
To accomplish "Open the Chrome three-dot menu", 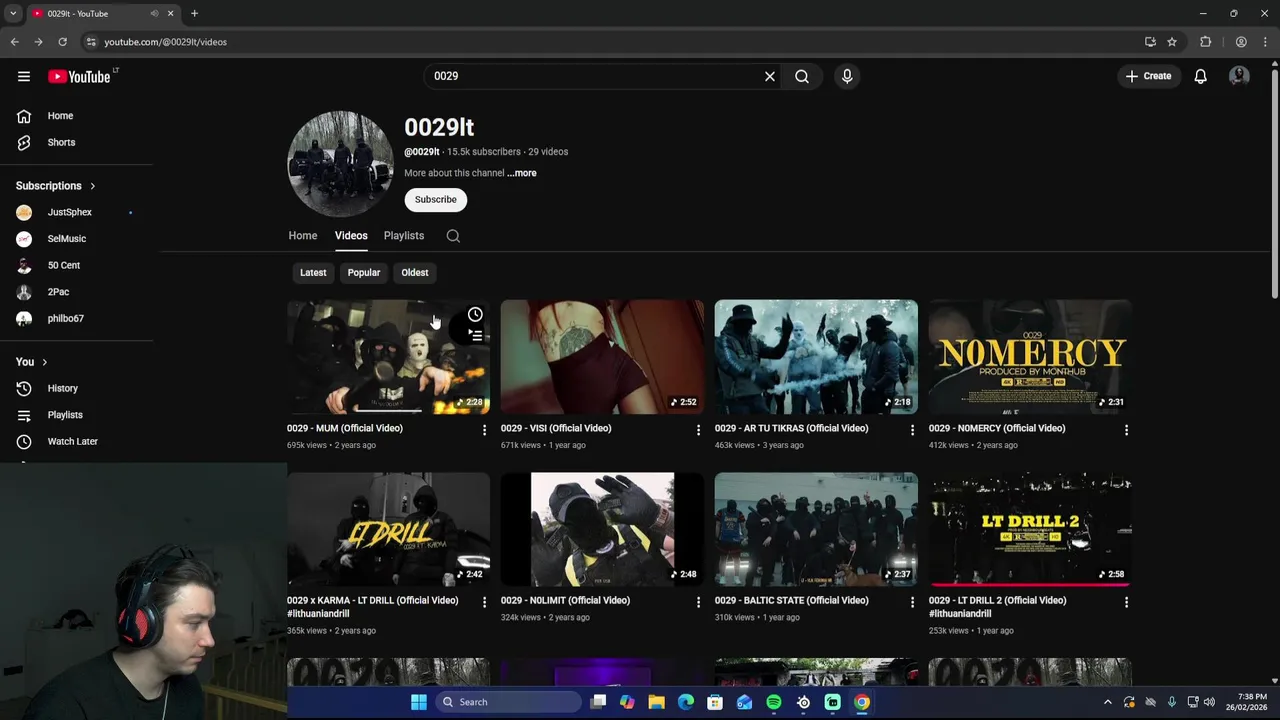I will (1265, 42).
